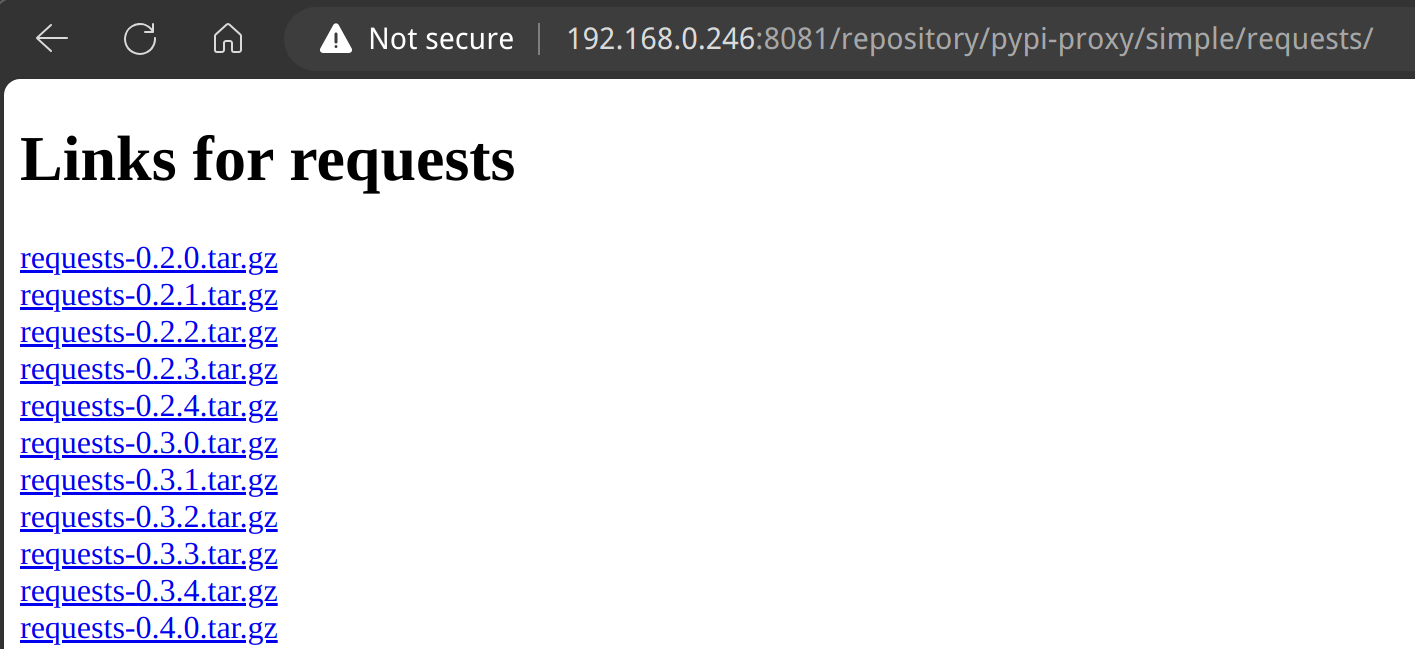The width and height of the screenshot is (1415, 649).
Task: Download requests-0.3.2.tar.gz
Action: [149, 518]
